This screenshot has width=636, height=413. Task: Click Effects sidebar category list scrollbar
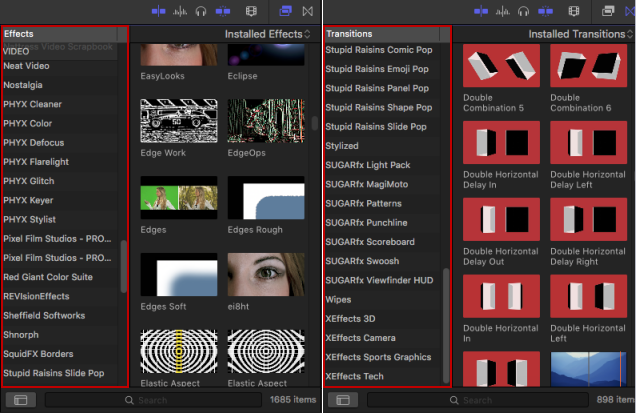(x=124, y=267)
